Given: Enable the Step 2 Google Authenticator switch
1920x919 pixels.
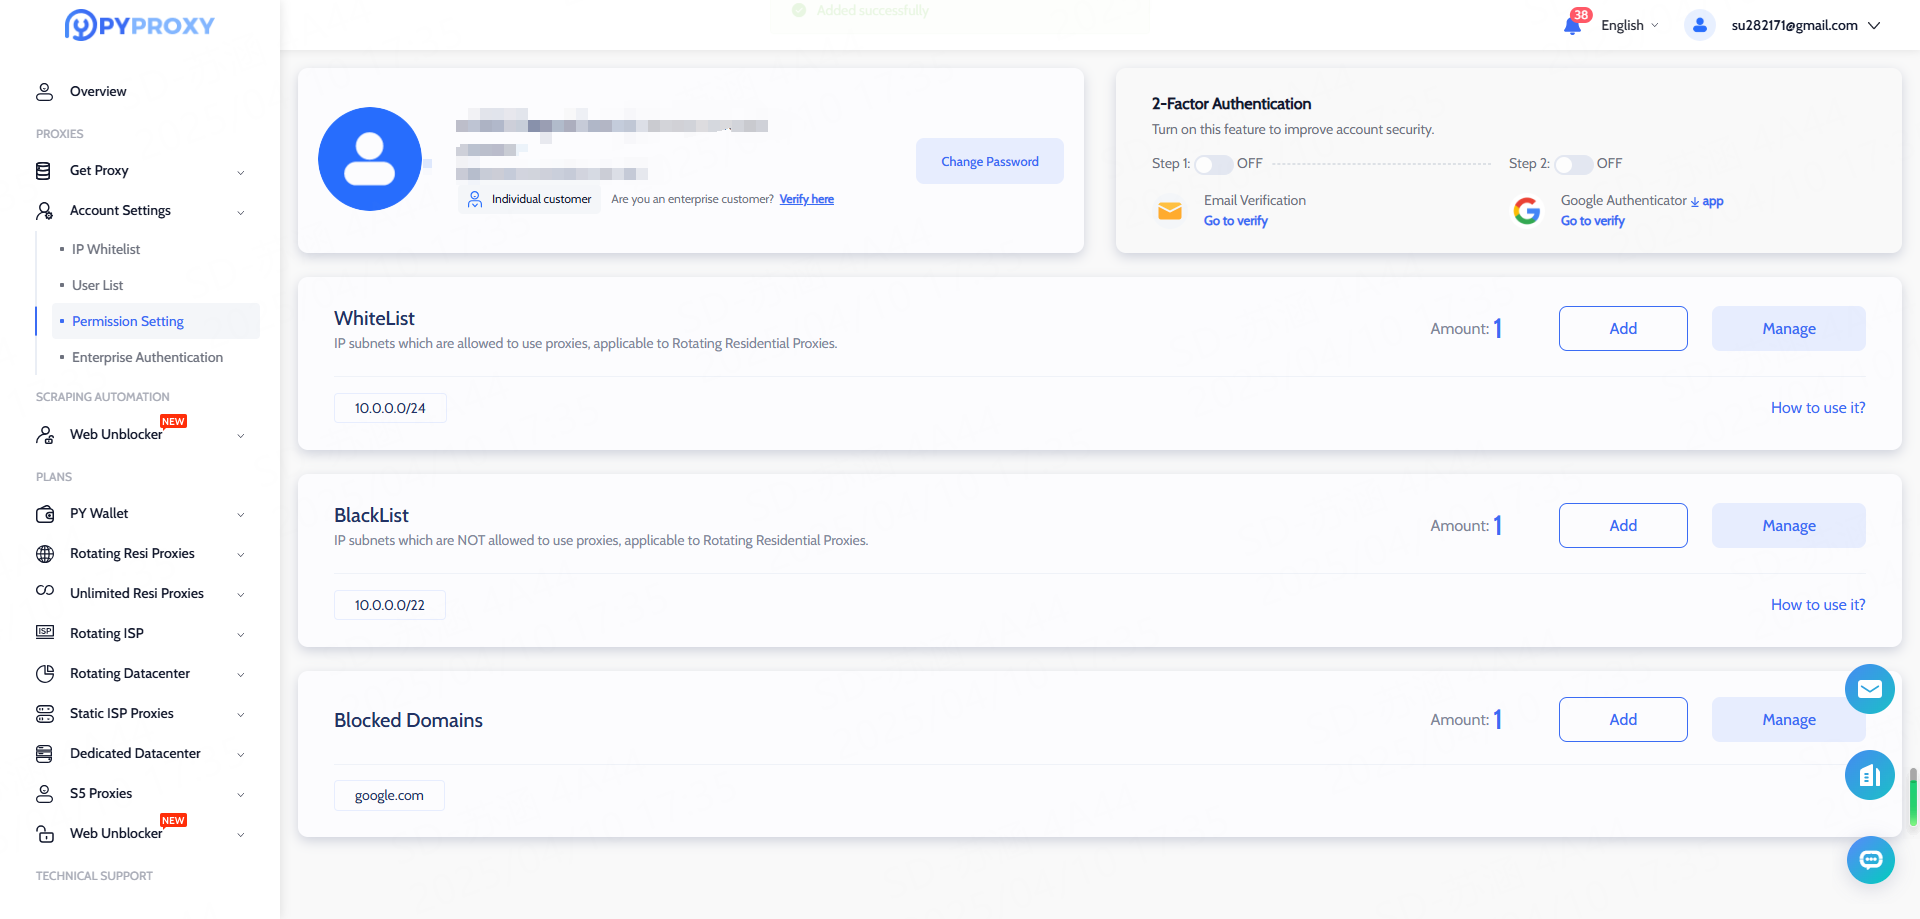Looking at the screenshot, I should 1572,164.
